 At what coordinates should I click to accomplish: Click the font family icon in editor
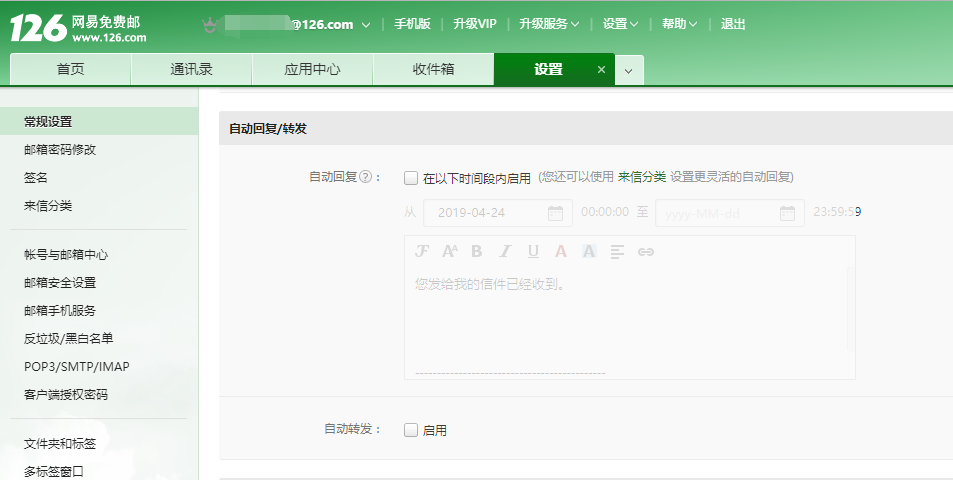click(x=422, y=252)
